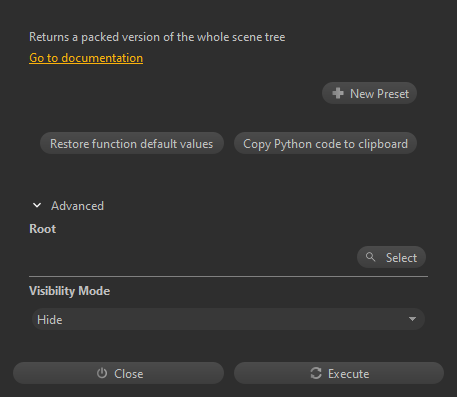Restore function default values
Image resolution: width=457 pixels, height=397 pixels.
pyautogui.click(x=132, y=143)
